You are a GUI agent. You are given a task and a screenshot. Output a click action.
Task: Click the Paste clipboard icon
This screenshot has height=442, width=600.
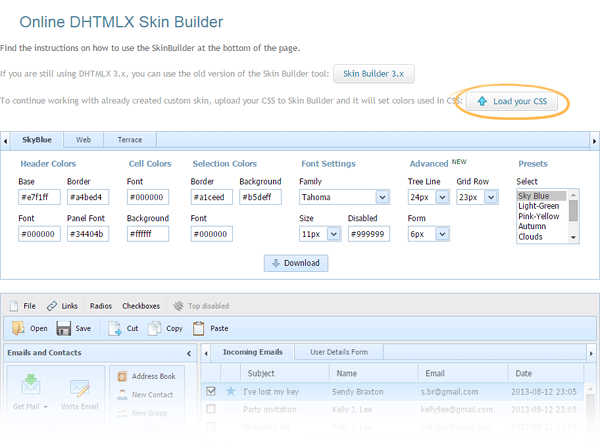(199, 328)
